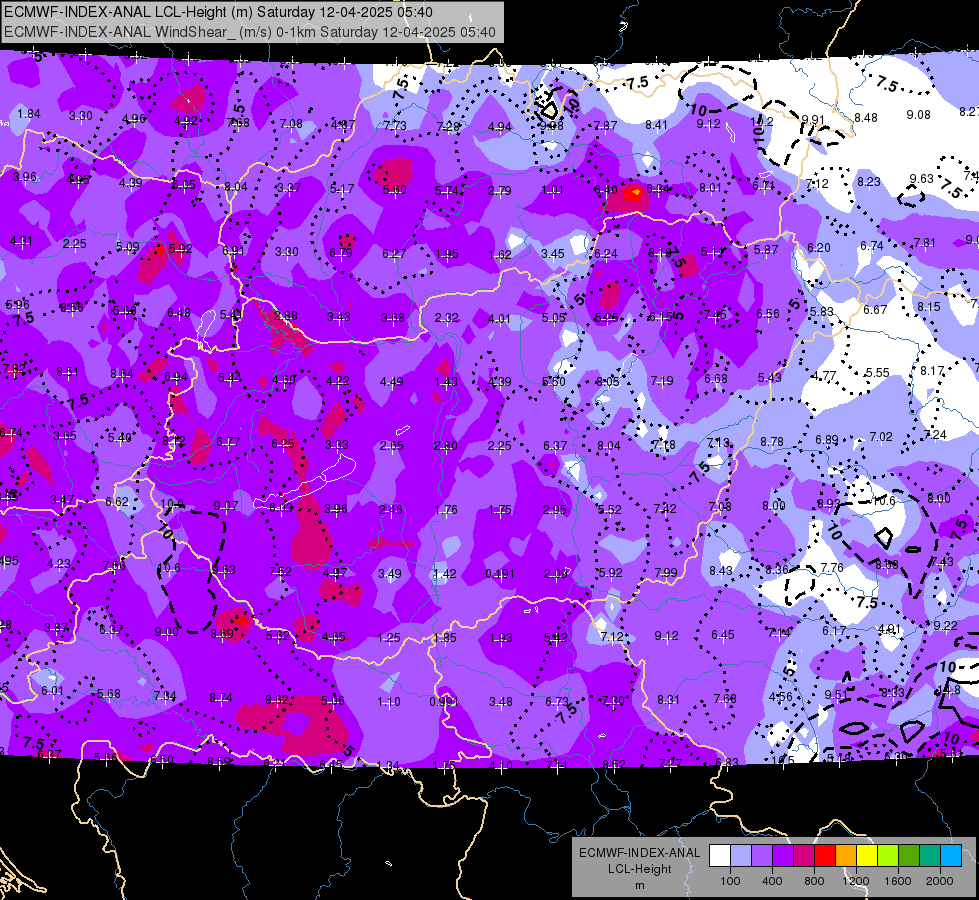The width and height of the screenshot is (979, 900).
Task: Click the grid value 1.84
Action: tap(29, 114)
